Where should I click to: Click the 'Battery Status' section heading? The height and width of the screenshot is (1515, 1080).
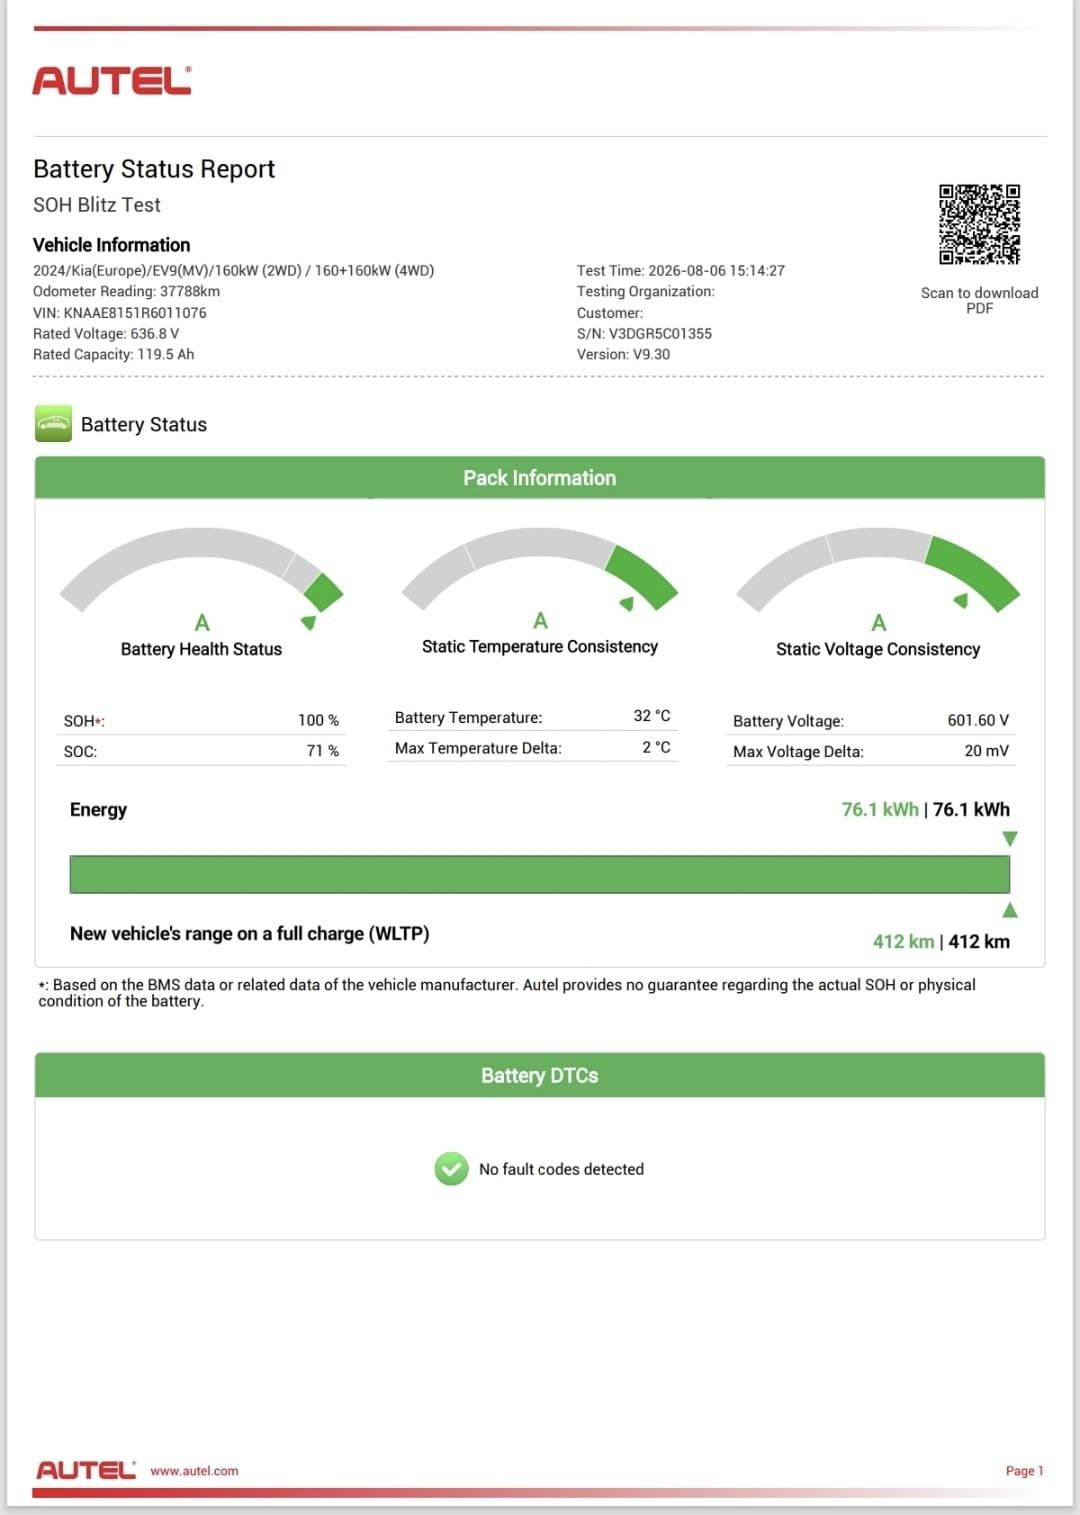click(x=144, y=424)
